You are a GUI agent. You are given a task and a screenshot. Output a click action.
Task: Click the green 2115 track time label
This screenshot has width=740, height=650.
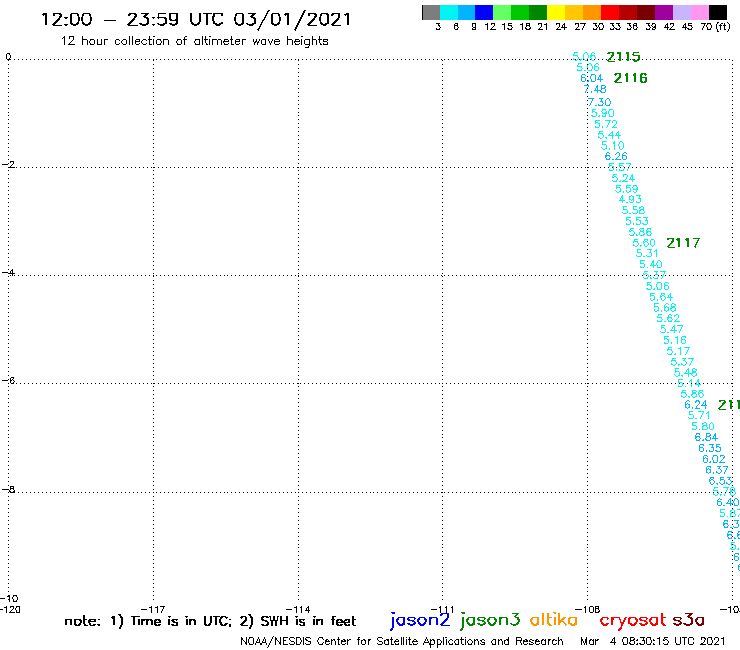coord(623,57)
